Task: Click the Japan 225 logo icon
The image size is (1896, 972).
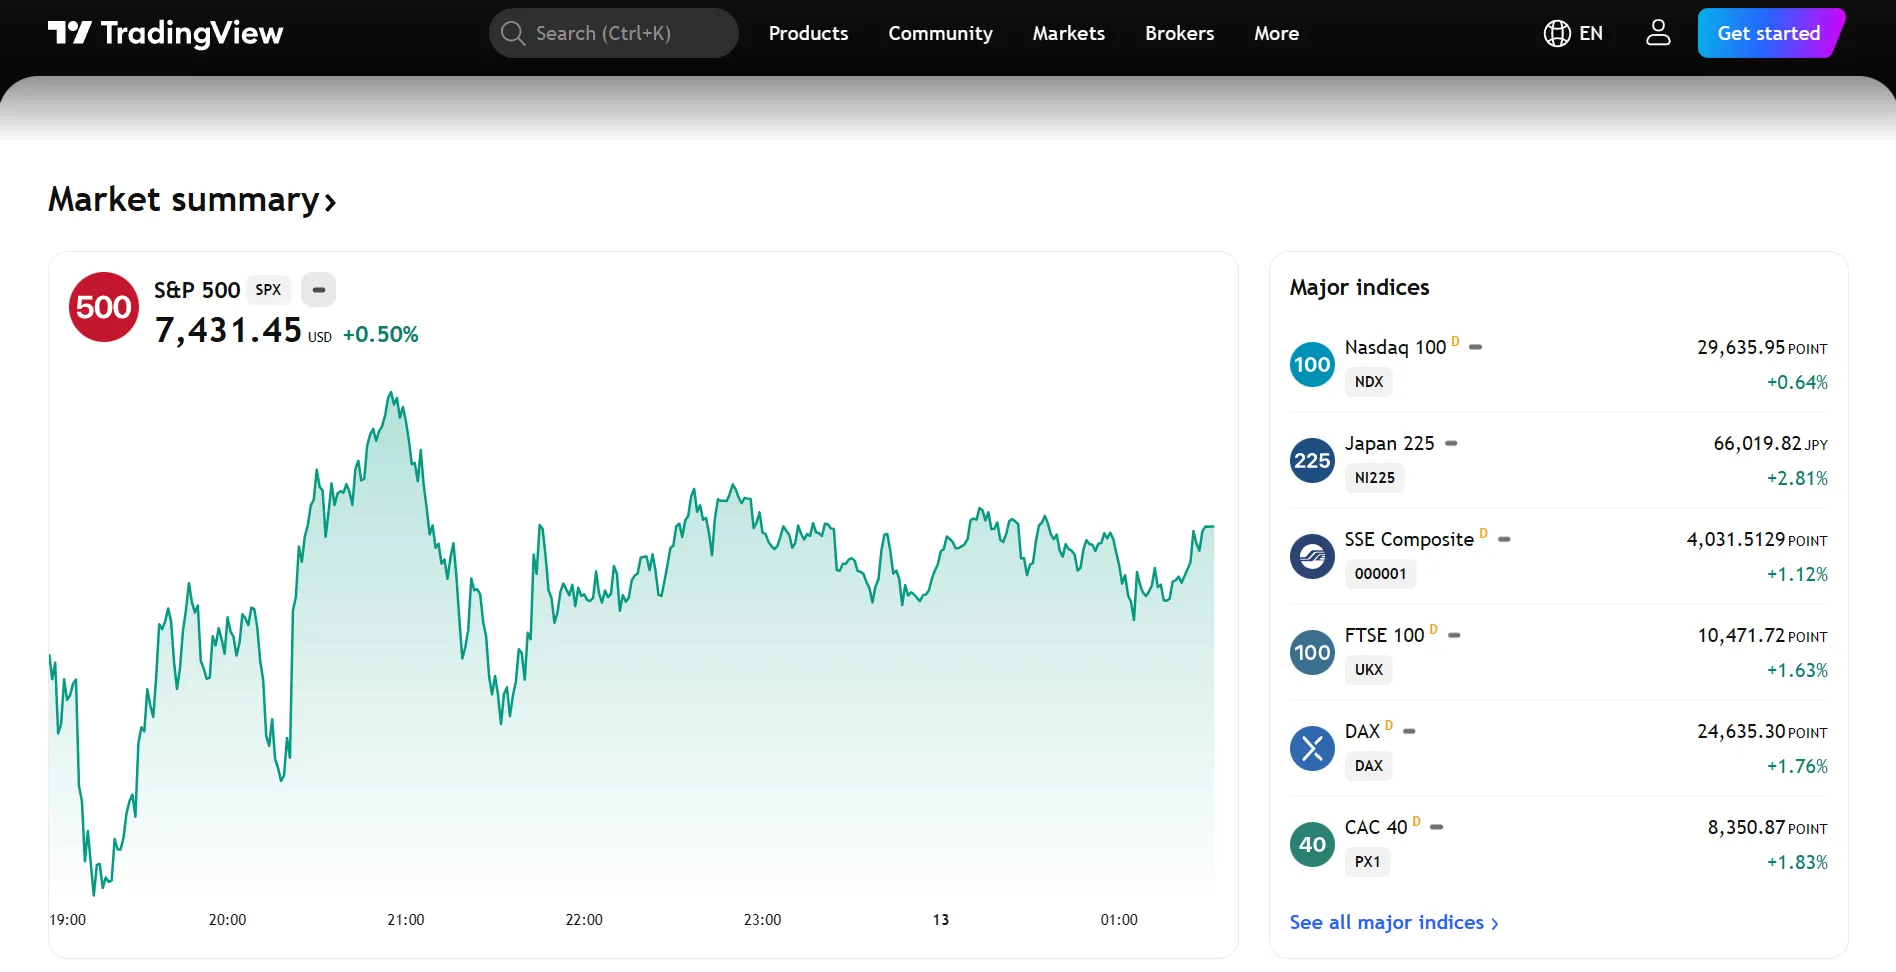Action: point(1312,461)
